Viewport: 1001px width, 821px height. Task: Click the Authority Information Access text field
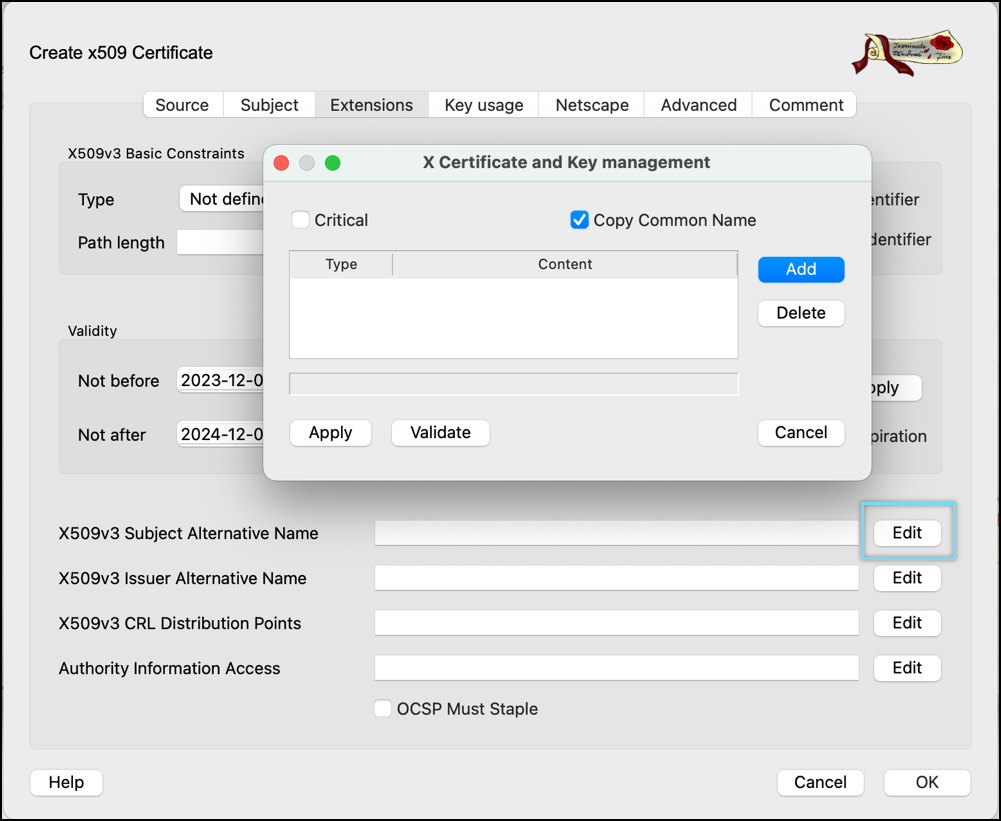[616, 668]
